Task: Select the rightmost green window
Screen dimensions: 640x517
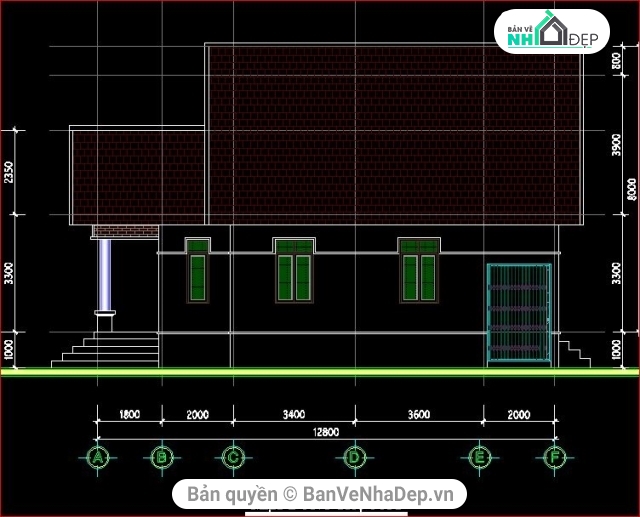Action: (420, 270)
